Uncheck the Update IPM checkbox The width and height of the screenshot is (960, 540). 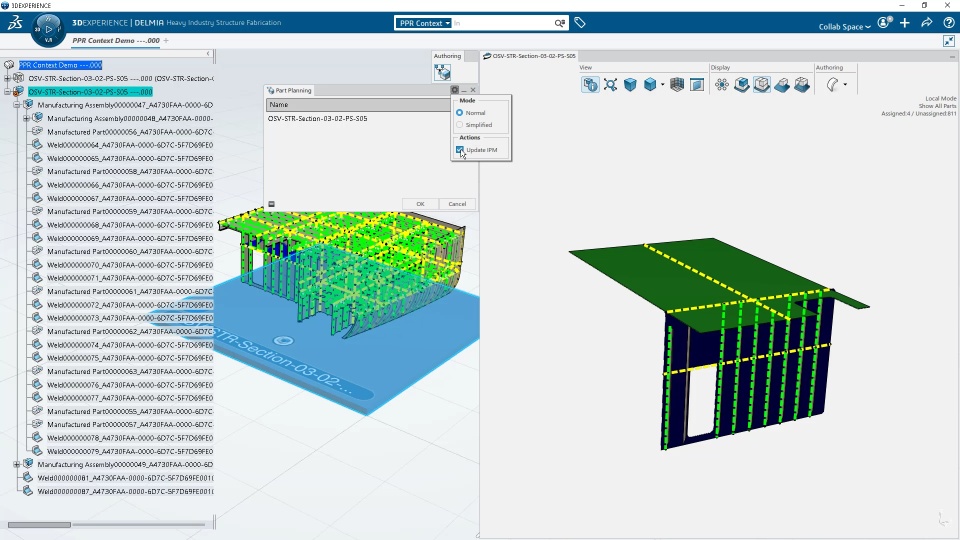[x=460, y=149]
